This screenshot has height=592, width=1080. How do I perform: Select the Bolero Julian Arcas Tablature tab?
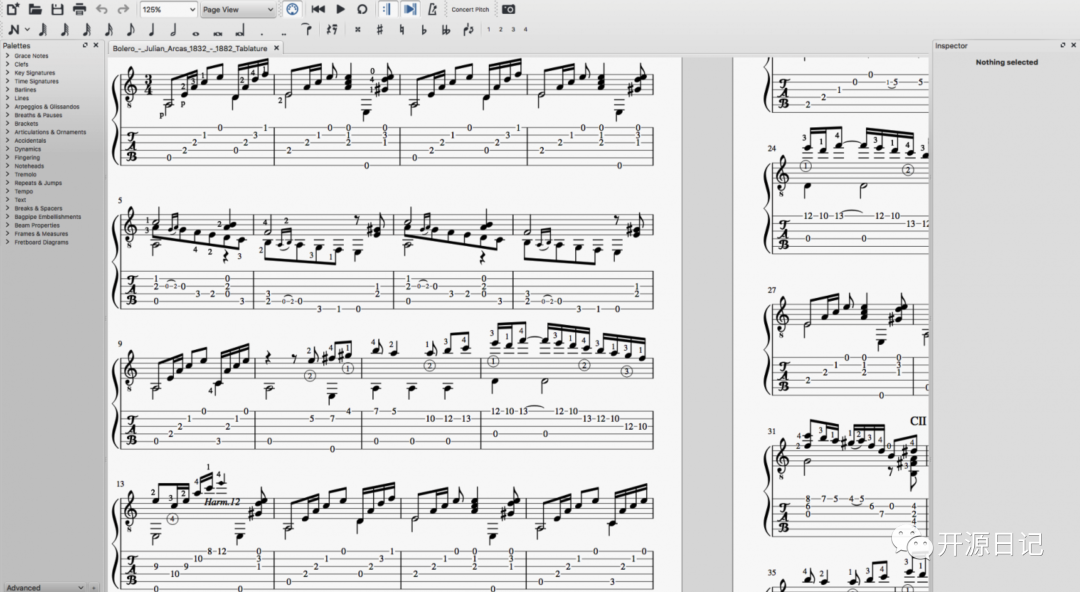click(190, 48)
